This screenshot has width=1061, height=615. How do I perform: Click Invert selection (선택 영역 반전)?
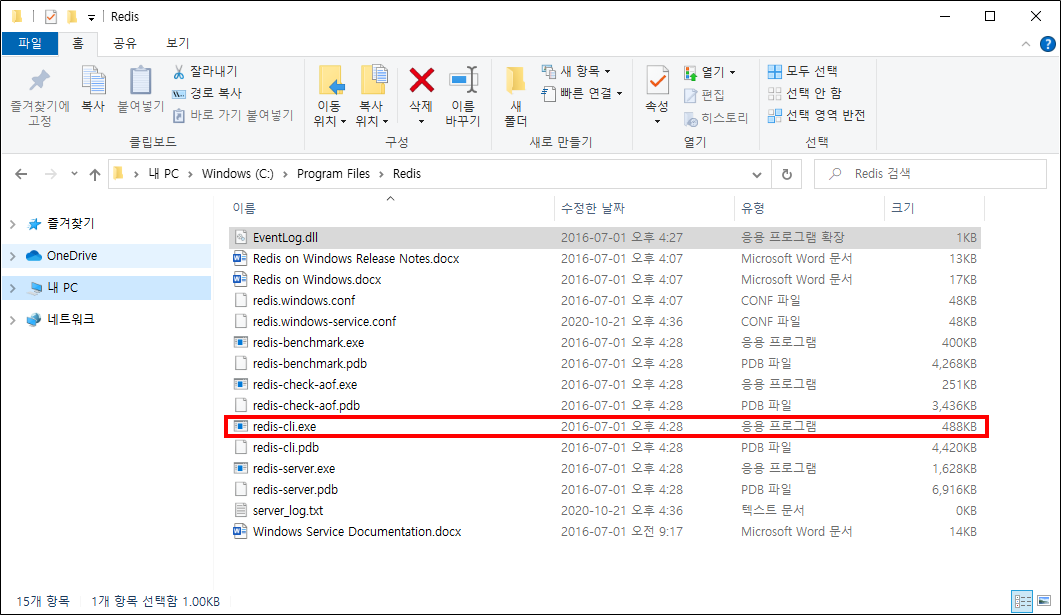pyautogui.click(x=817, y=116)
